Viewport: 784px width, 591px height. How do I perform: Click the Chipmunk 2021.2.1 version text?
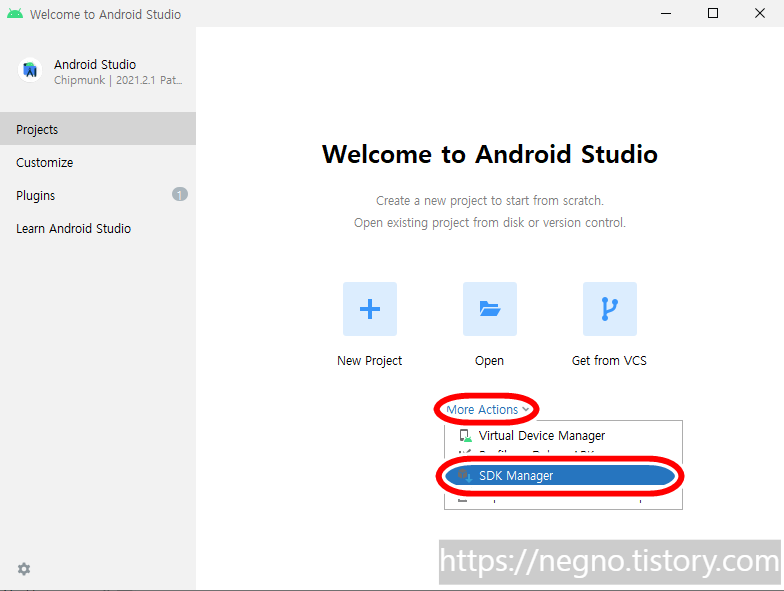[x=118, y=80]
